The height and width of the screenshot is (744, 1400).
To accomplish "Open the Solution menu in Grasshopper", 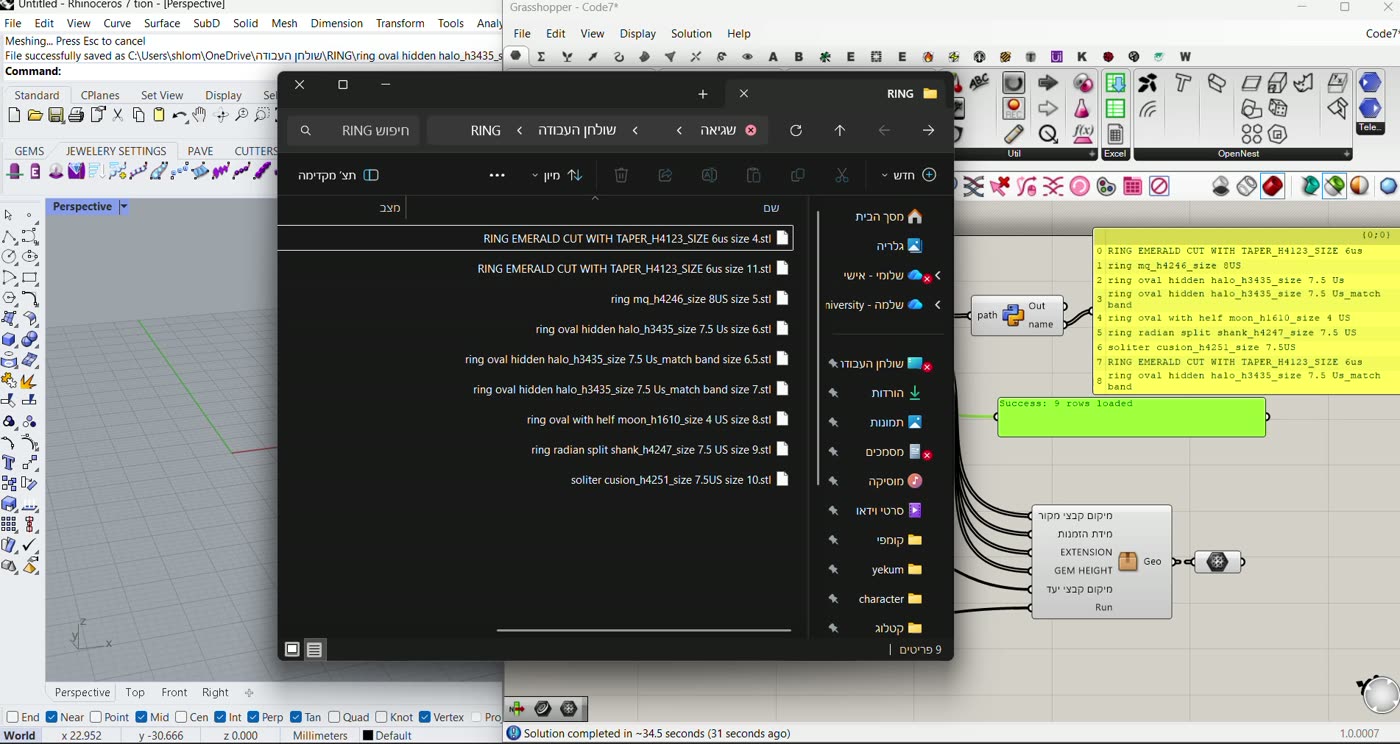I will (x=691, y=34).
